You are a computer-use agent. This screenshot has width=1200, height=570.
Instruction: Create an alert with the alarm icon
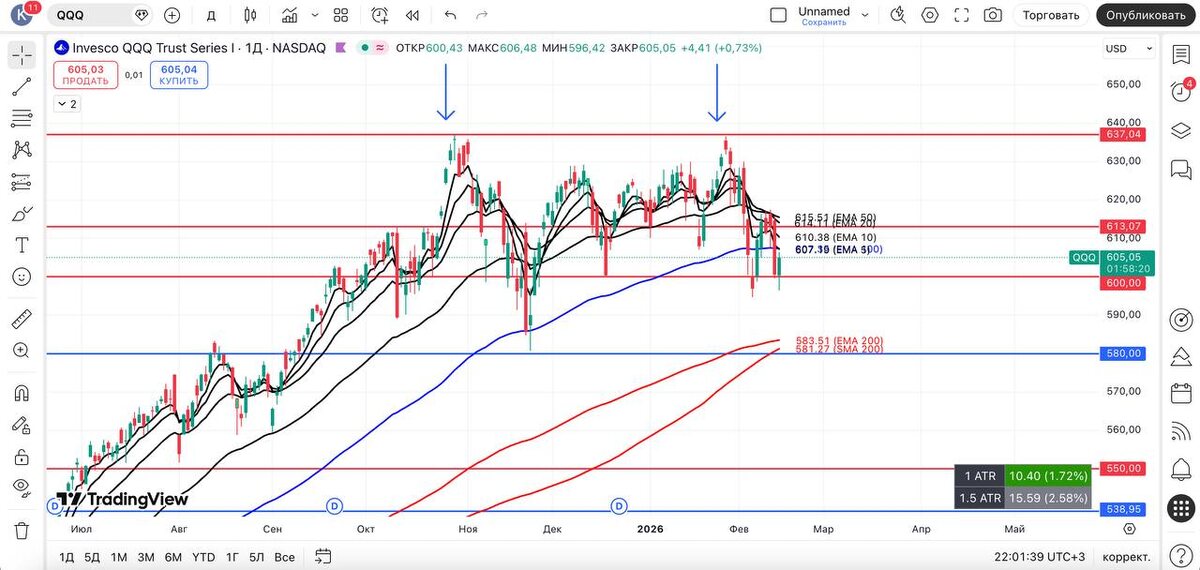[380, 15]
